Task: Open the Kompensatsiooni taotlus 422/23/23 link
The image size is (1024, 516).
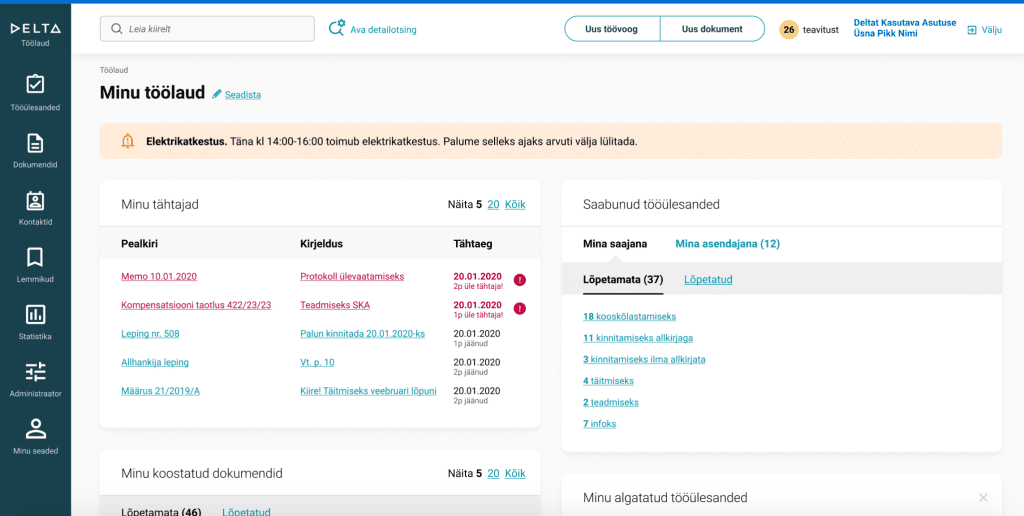Action: 196,305
